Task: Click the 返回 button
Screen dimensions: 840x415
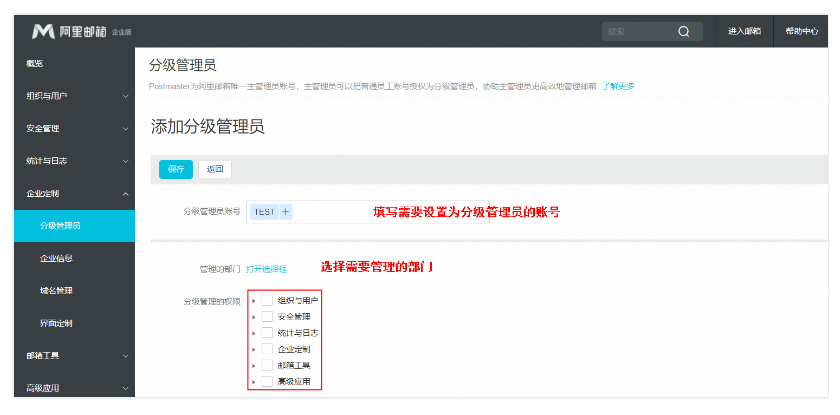Action: [x=215, y=169]
